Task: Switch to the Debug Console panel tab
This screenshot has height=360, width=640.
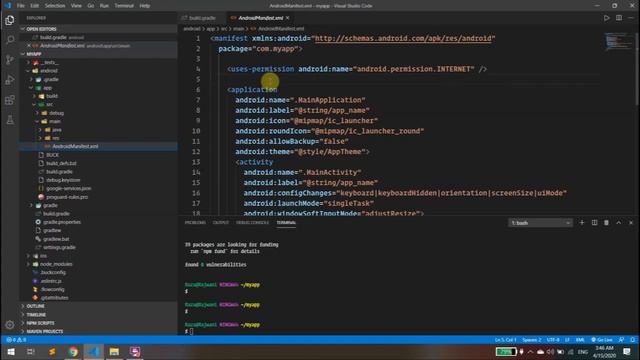Action: [252, 223]
